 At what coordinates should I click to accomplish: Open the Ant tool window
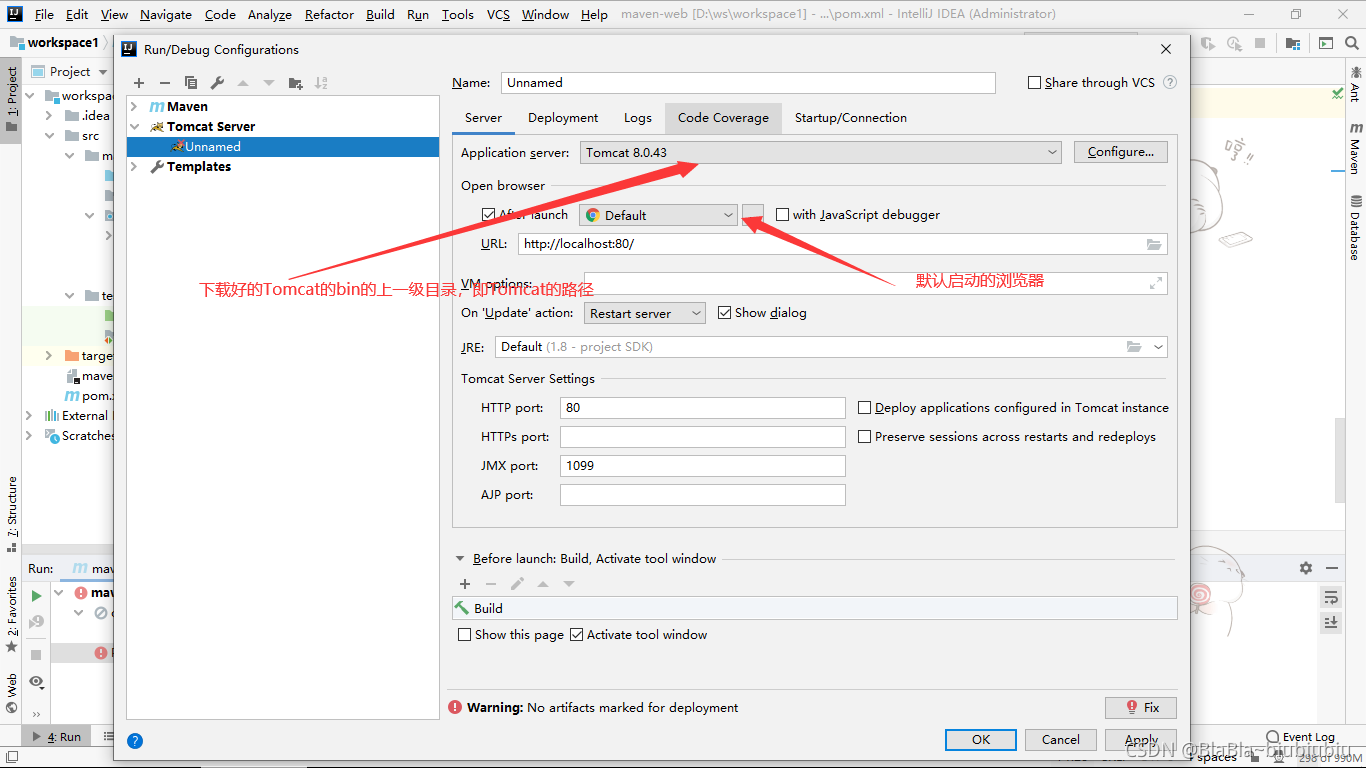coord(1356,84)
